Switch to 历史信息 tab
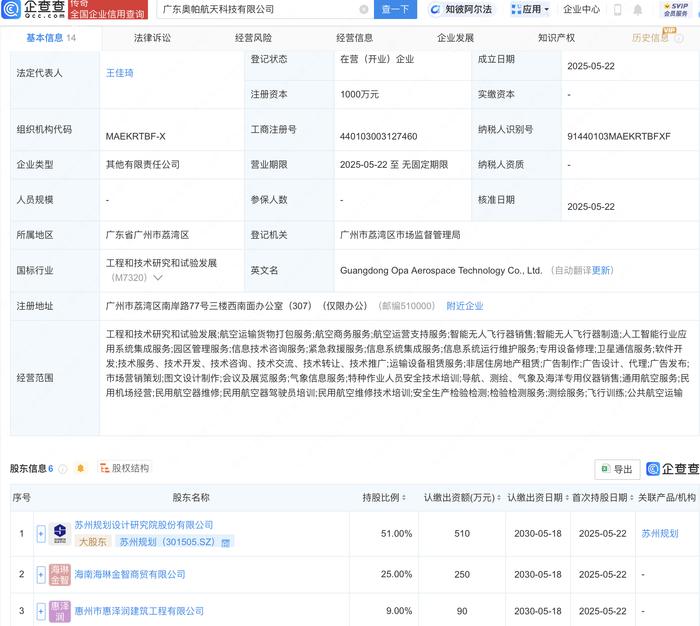 tap(650, 38)
